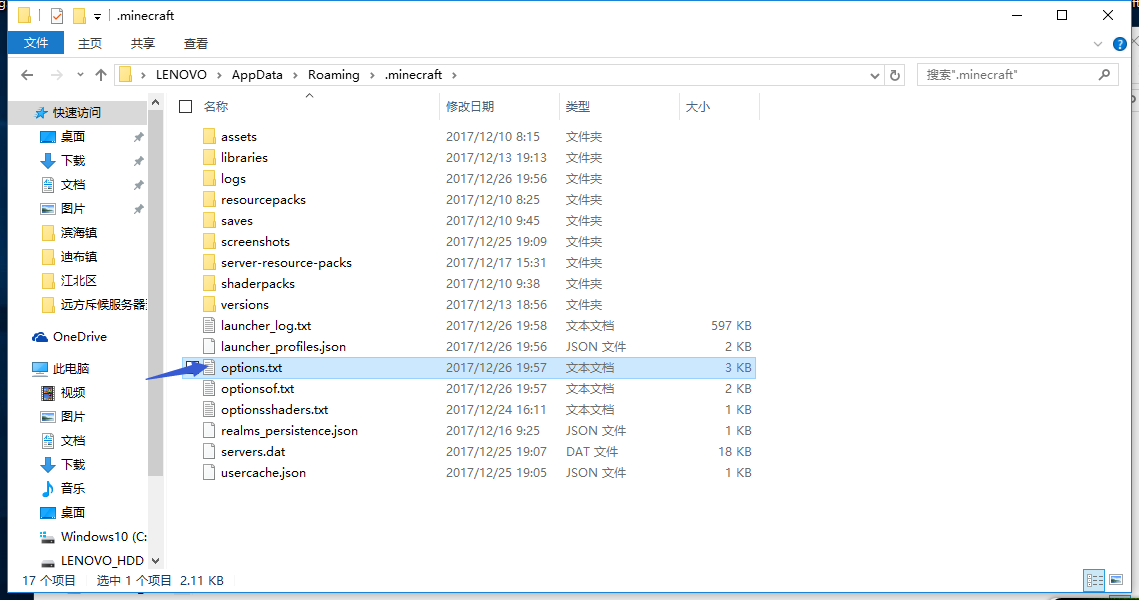Open 视频 under 此电脑
1139x600 pixels.
click(x=73, y=393)
